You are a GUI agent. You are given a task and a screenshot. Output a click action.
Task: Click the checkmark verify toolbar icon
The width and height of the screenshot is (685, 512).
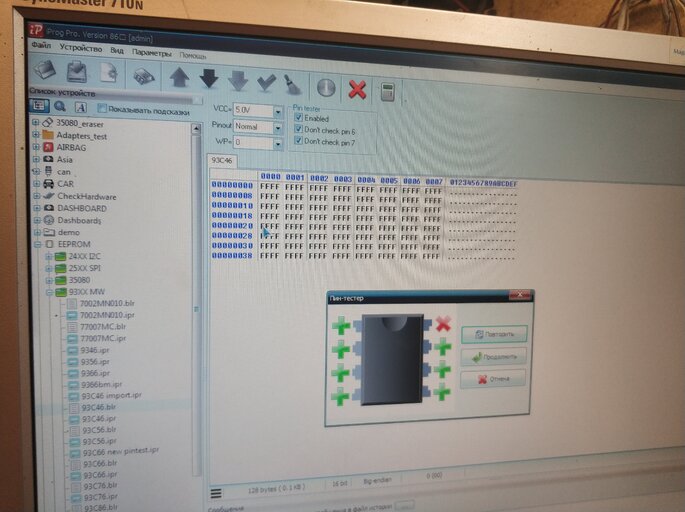[x=266, y=83]
